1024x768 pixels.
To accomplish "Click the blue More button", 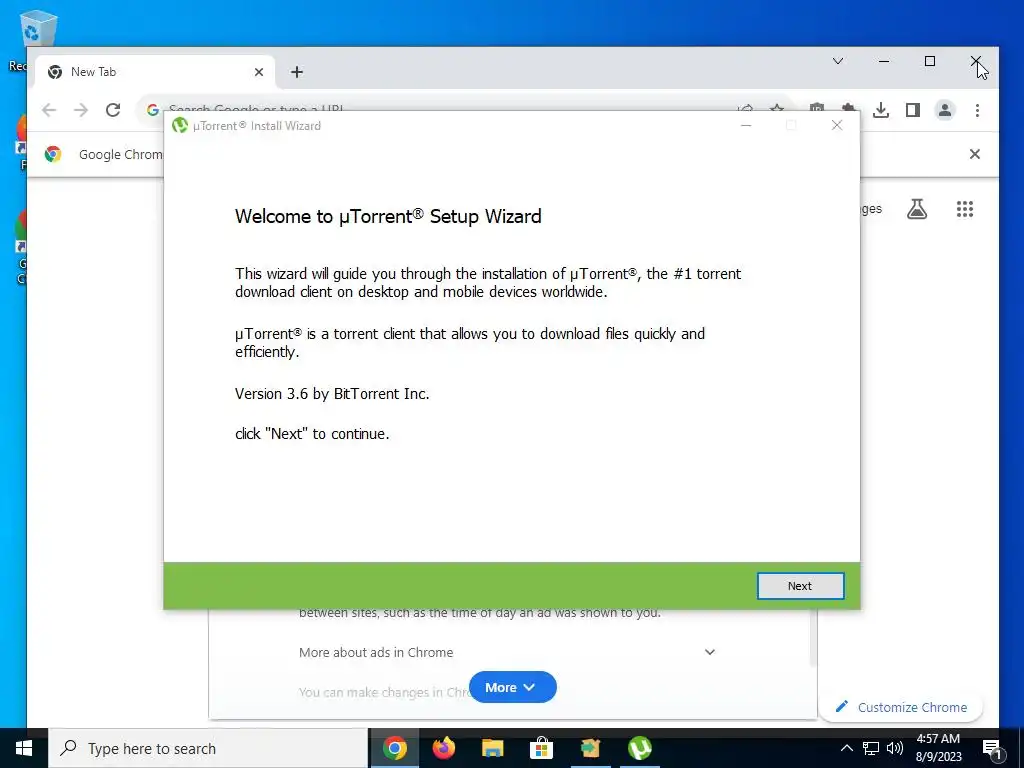I will (512, 687).
